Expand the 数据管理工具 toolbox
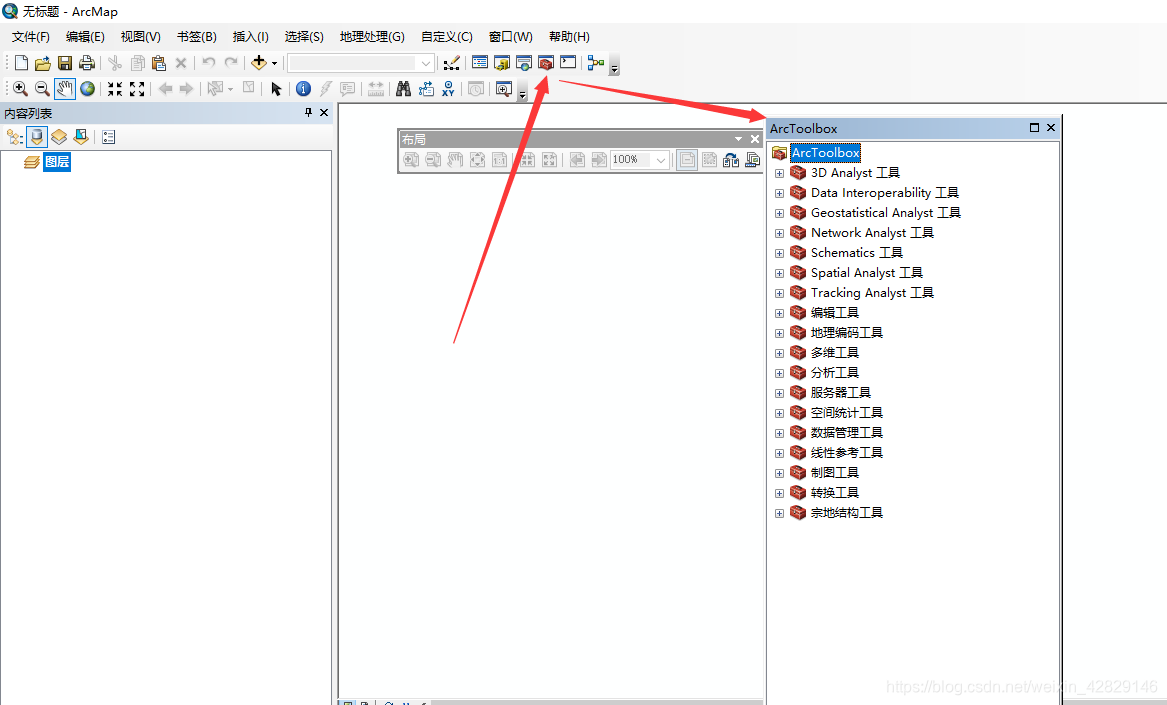 (779, 433)
